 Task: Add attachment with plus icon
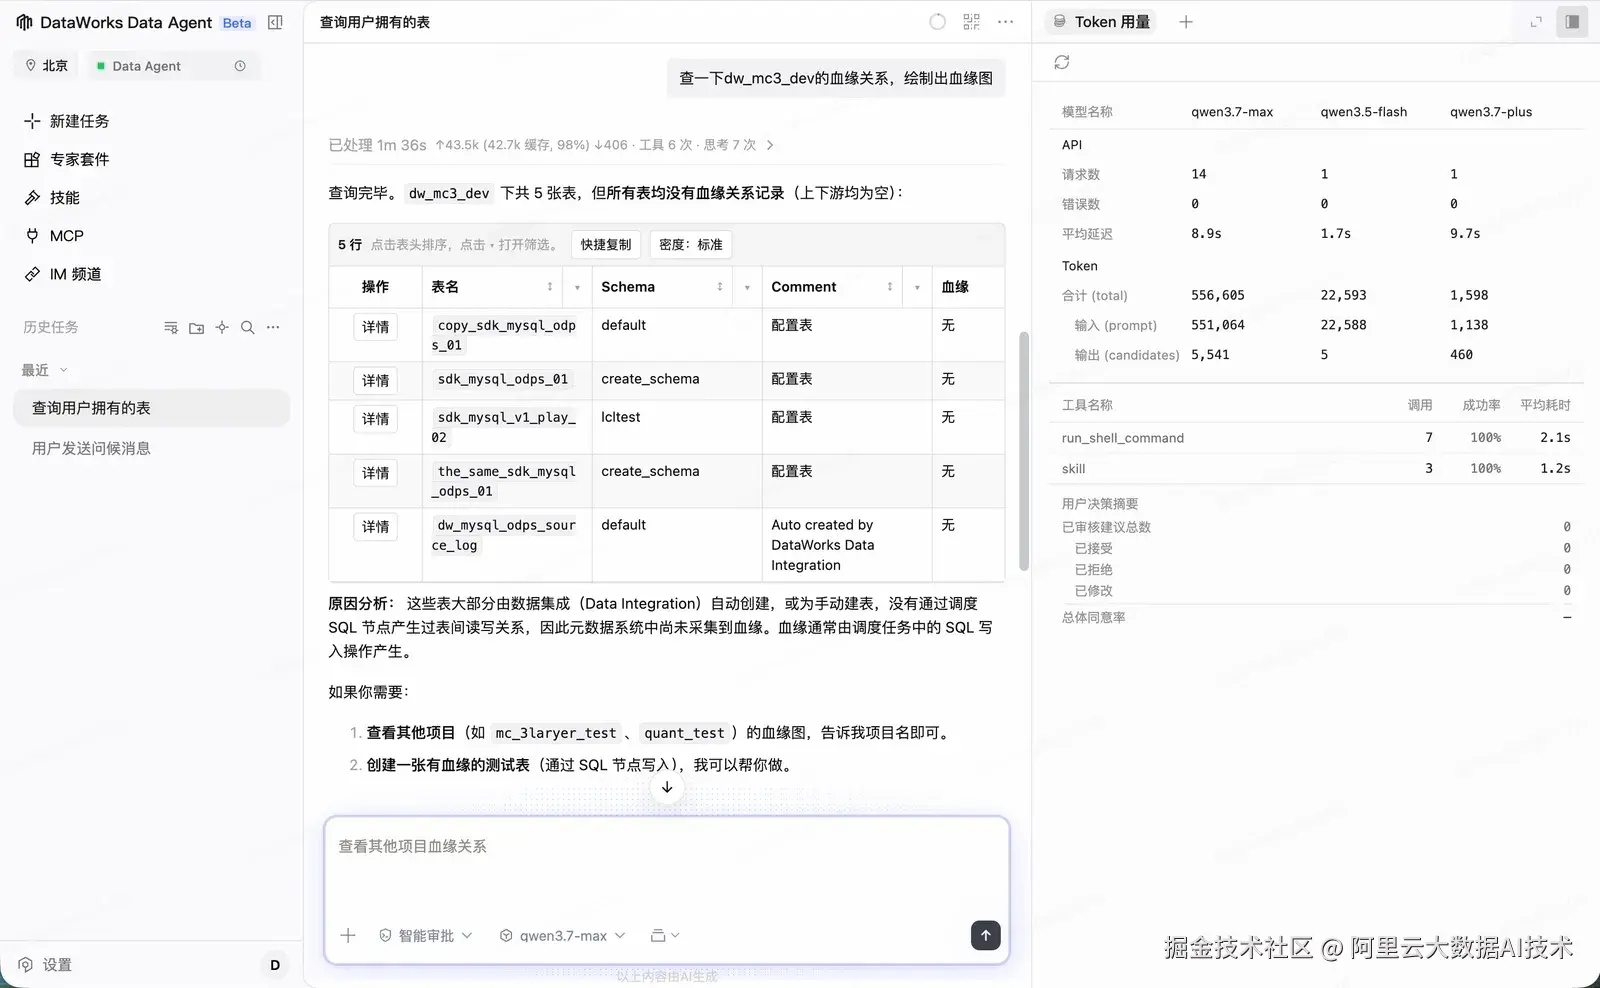348,936
